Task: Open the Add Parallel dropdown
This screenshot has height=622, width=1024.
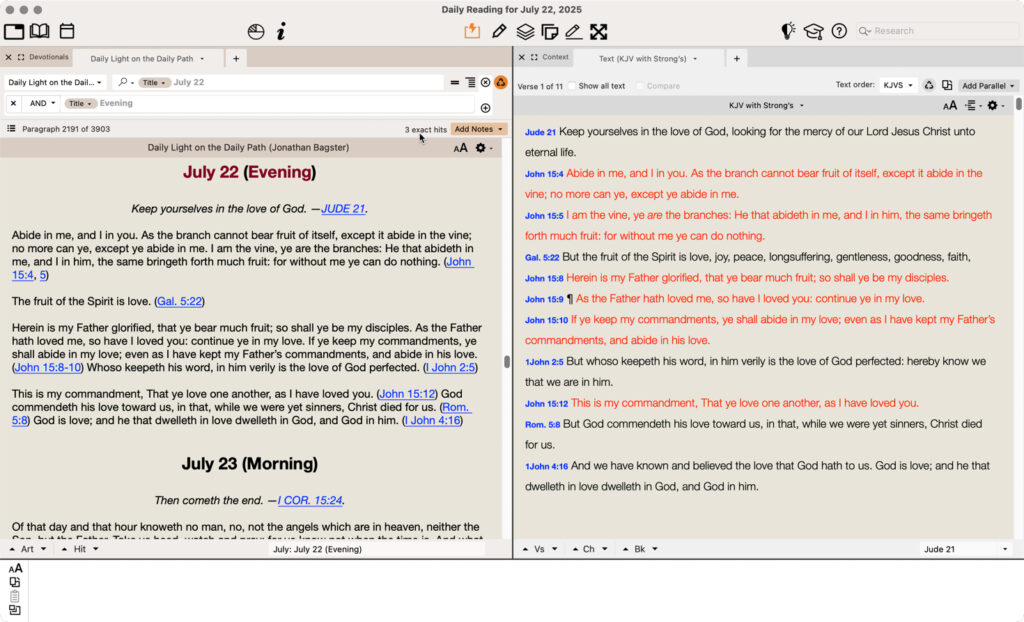Action: pos(988,86)
